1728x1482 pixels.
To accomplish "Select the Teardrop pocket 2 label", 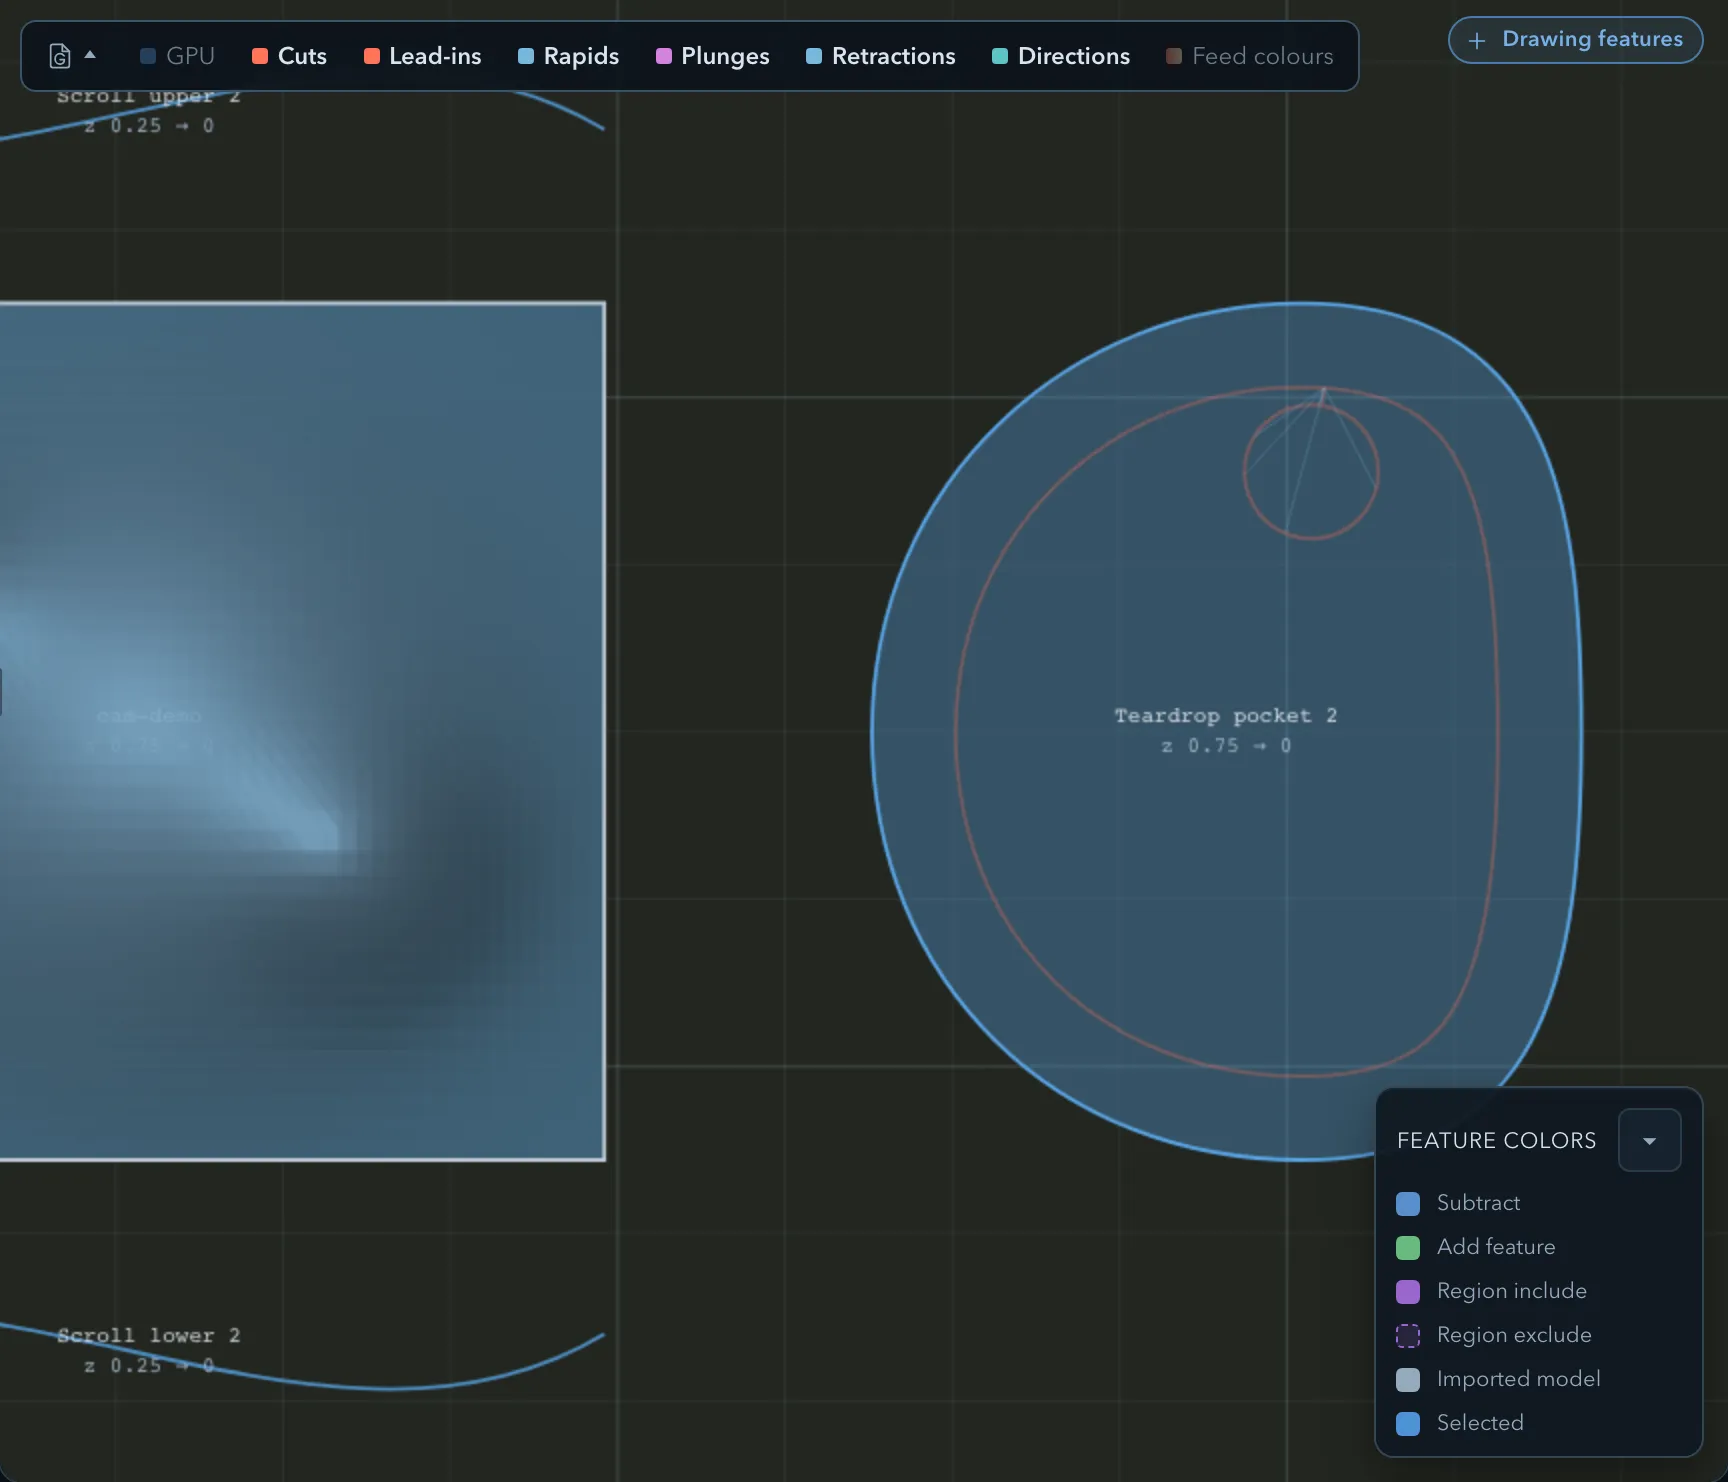I will pyautogui.click(x=1226, y=715).
